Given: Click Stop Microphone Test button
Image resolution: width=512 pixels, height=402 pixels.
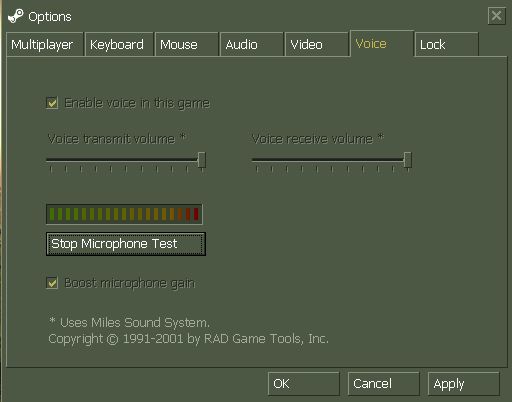Looking at the screenshot, I should coord(126,244).
